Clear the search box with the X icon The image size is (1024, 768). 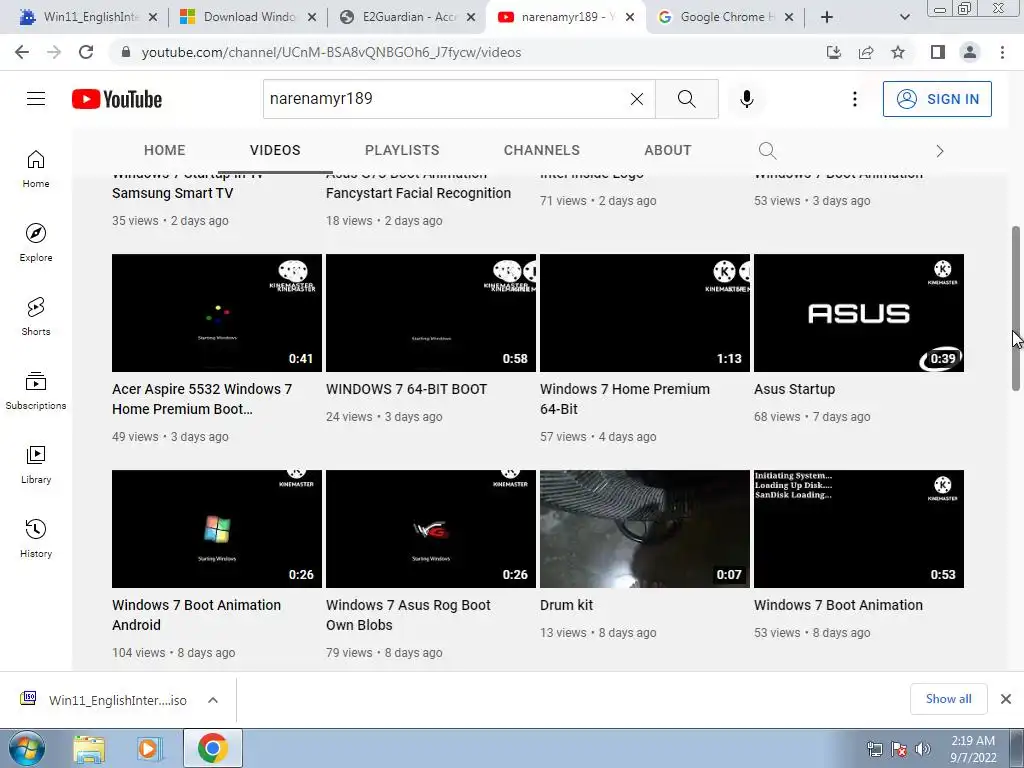pos(637,99)
